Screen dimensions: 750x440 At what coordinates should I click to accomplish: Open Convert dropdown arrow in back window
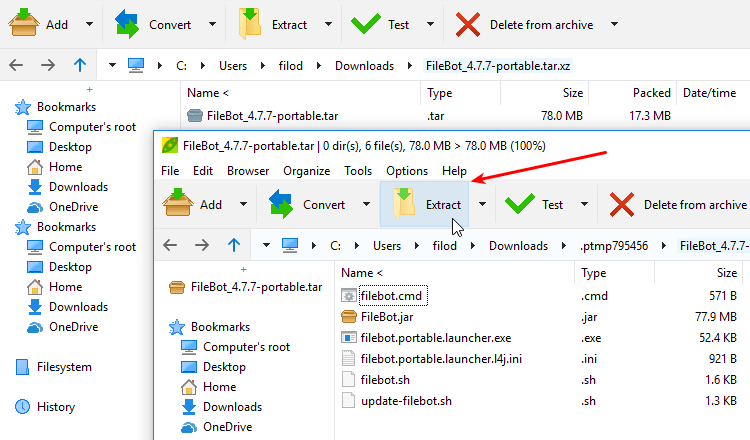[212, 24]
